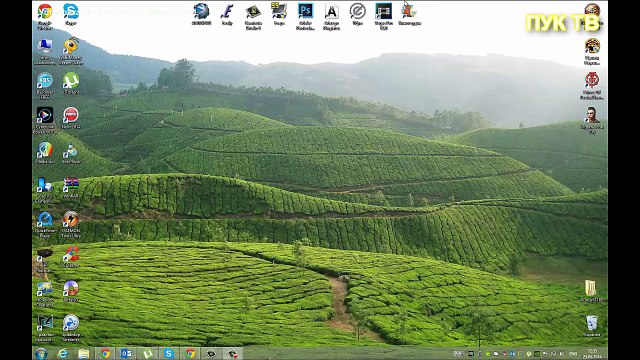Image resolution: width=640 pixels, height=360 pixels.
Task: Click the Chrome taskbar button beside File Explorer
Action: click(x=105, y=353)
